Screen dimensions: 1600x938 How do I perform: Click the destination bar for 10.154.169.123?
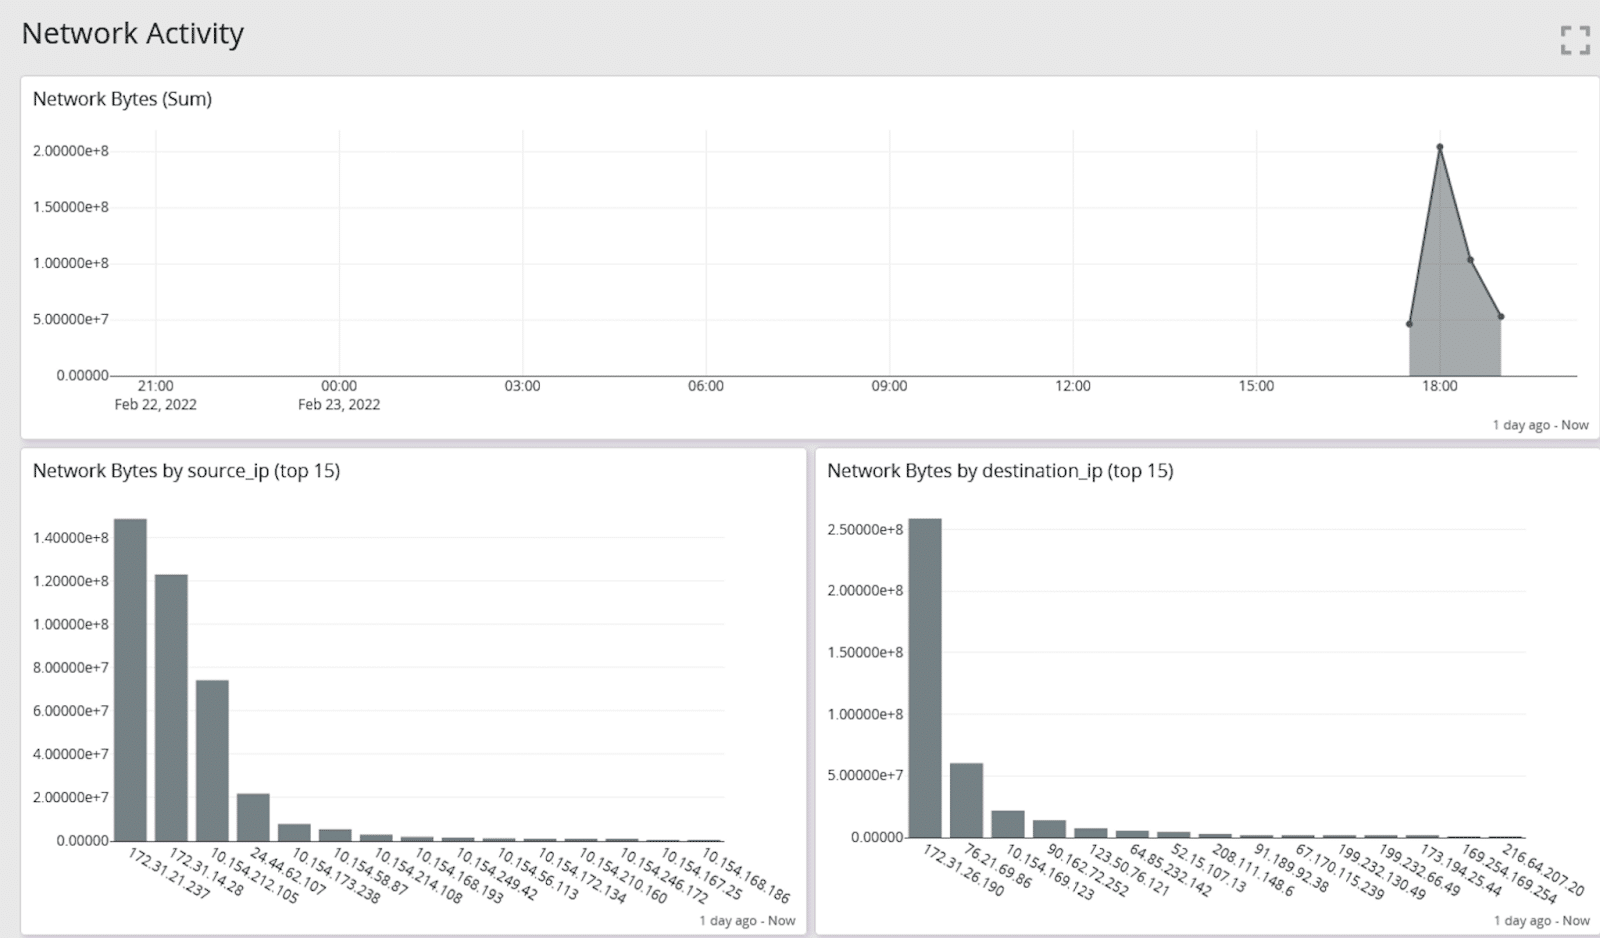[1007, 824]
